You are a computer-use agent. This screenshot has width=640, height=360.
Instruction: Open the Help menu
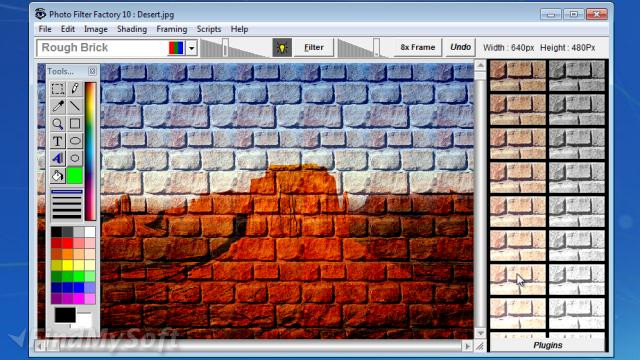click(x=239, y=29)
